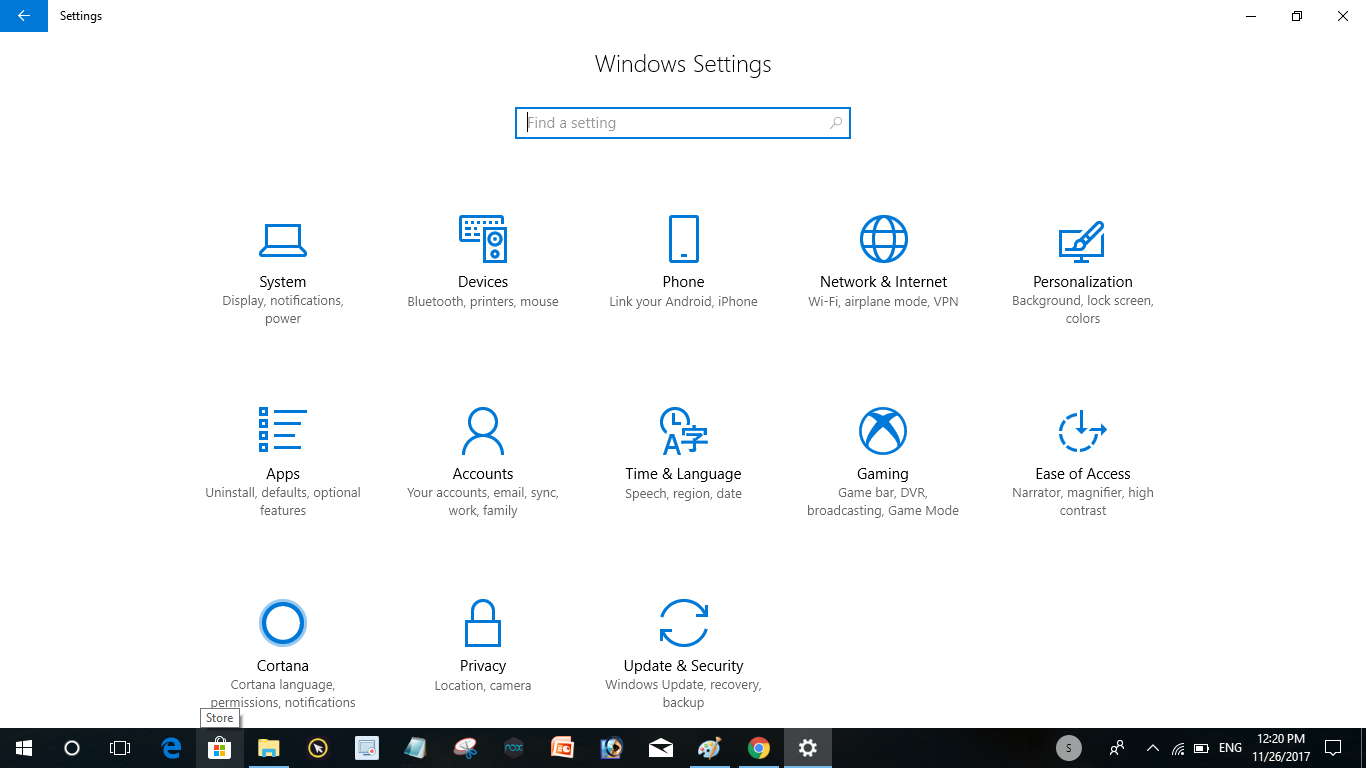Open Ease of Access settings
1366x768 pixels.
[1083, 450]
